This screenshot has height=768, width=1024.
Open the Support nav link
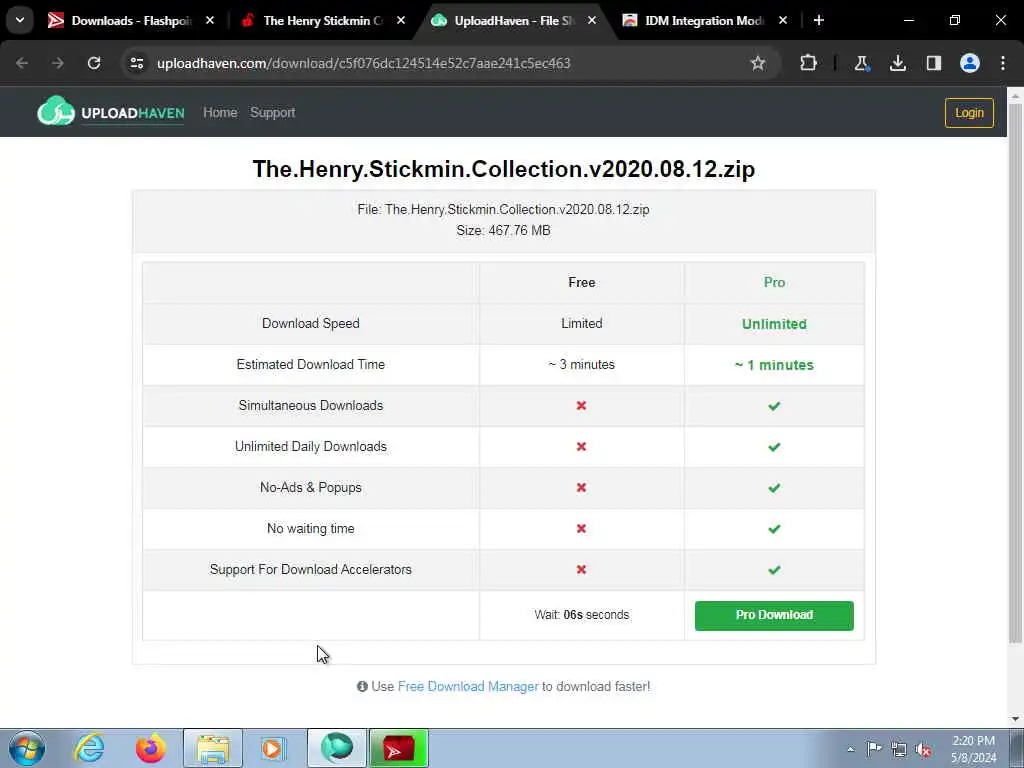(x=272, y=112)
